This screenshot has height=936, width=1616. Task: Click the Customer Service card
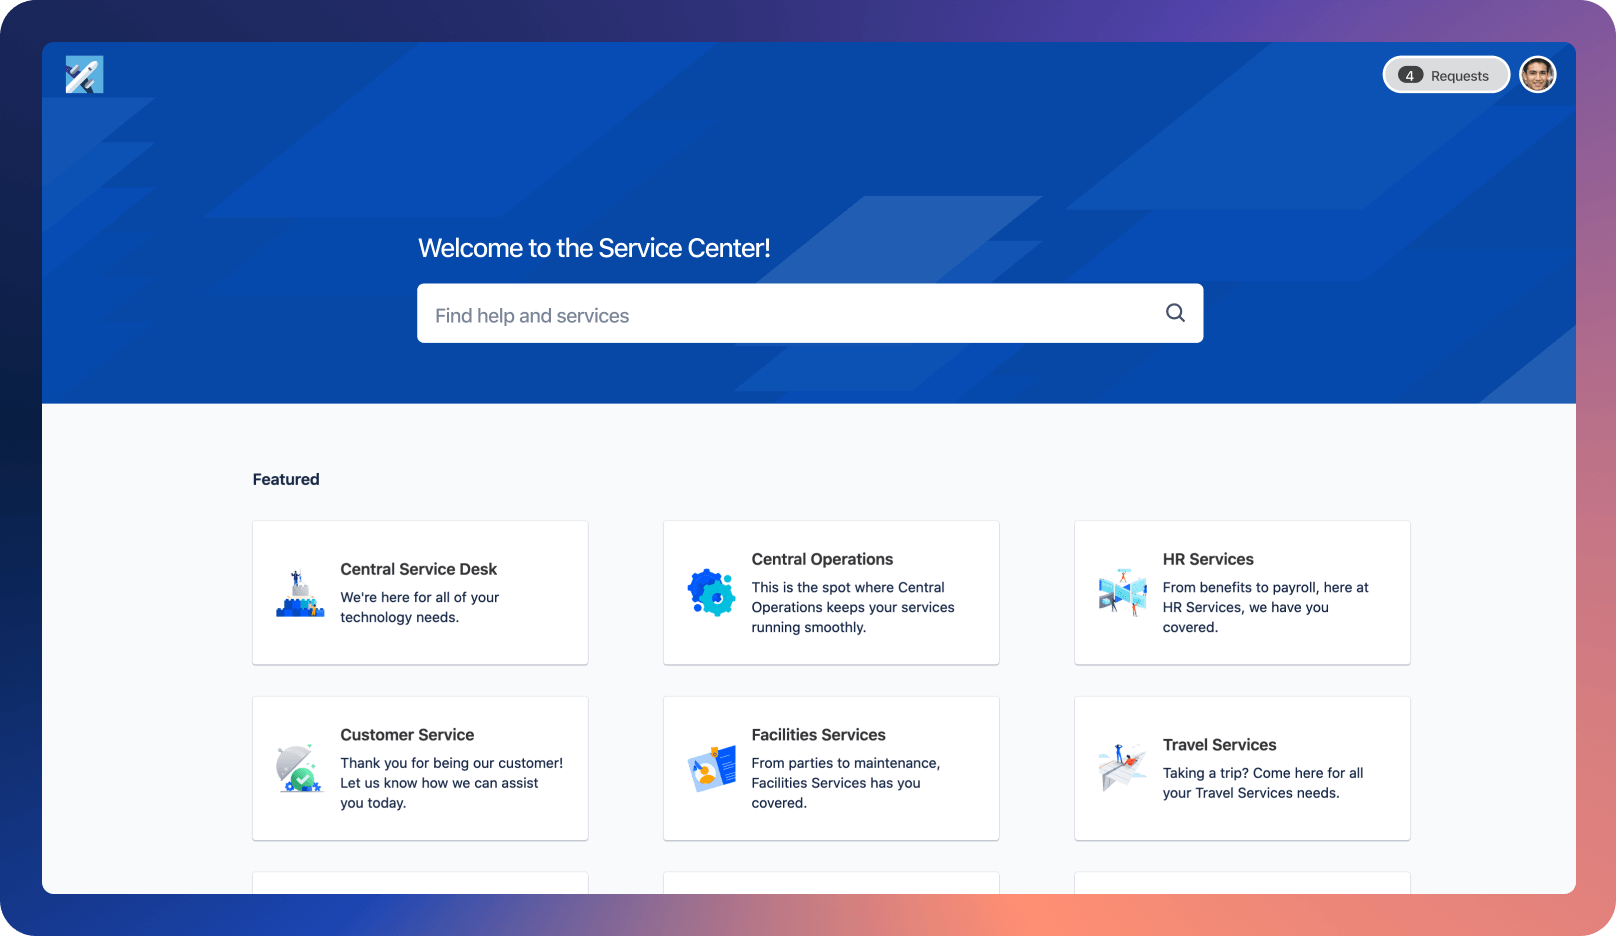419,768
